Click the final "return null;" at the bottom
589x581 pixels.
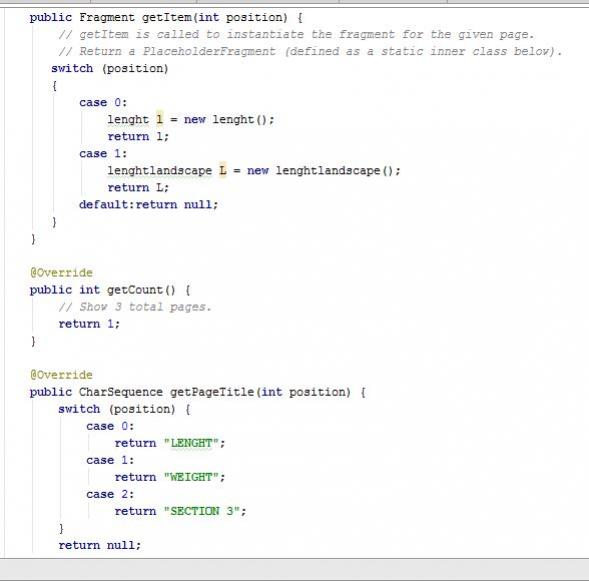tap(100, 545)
